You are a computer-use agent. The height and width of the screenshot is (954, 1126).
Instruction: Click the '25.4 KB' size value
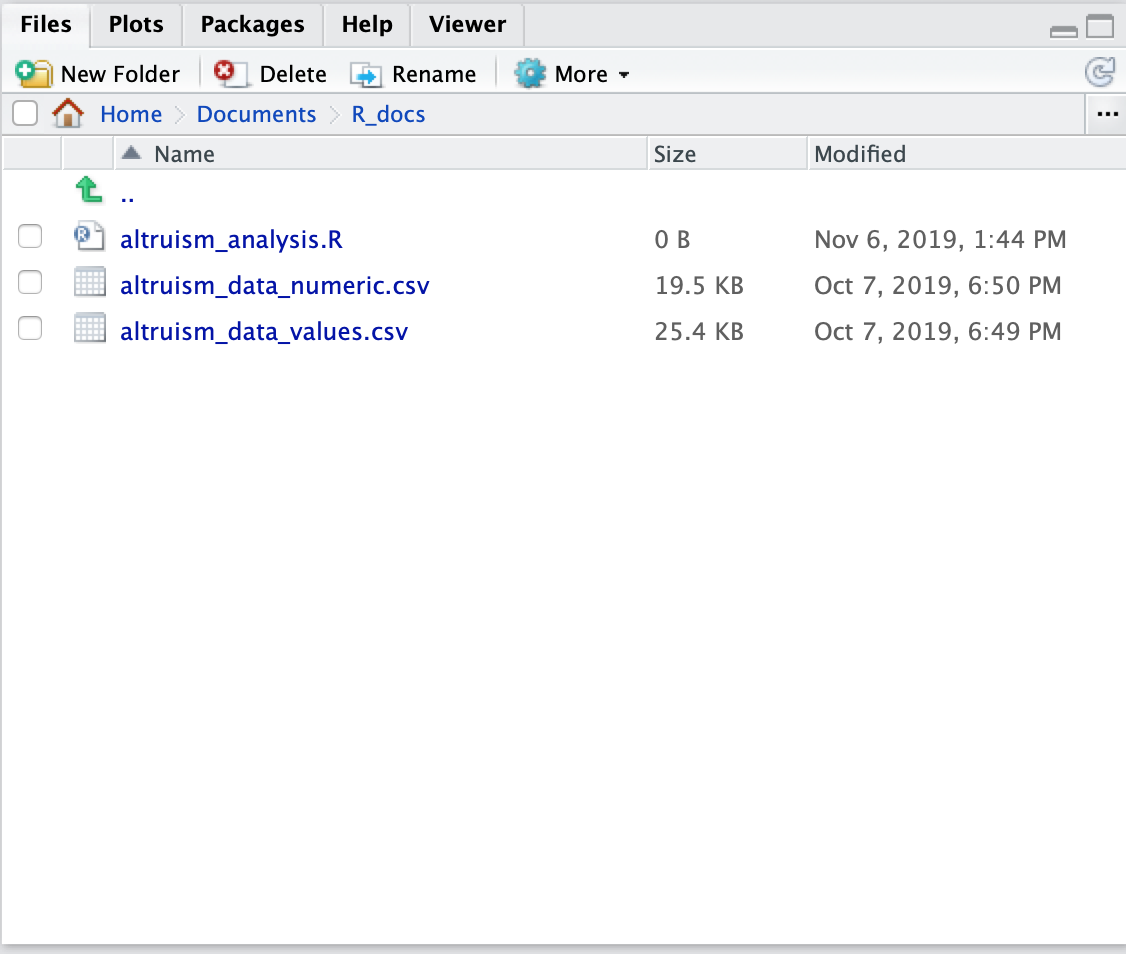click(x=699, y=331)
